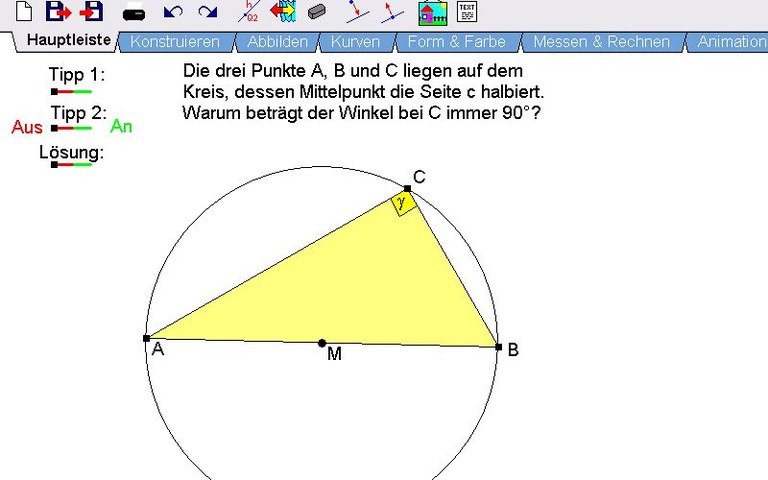Select midpoint M of side AB

[322, 343]
